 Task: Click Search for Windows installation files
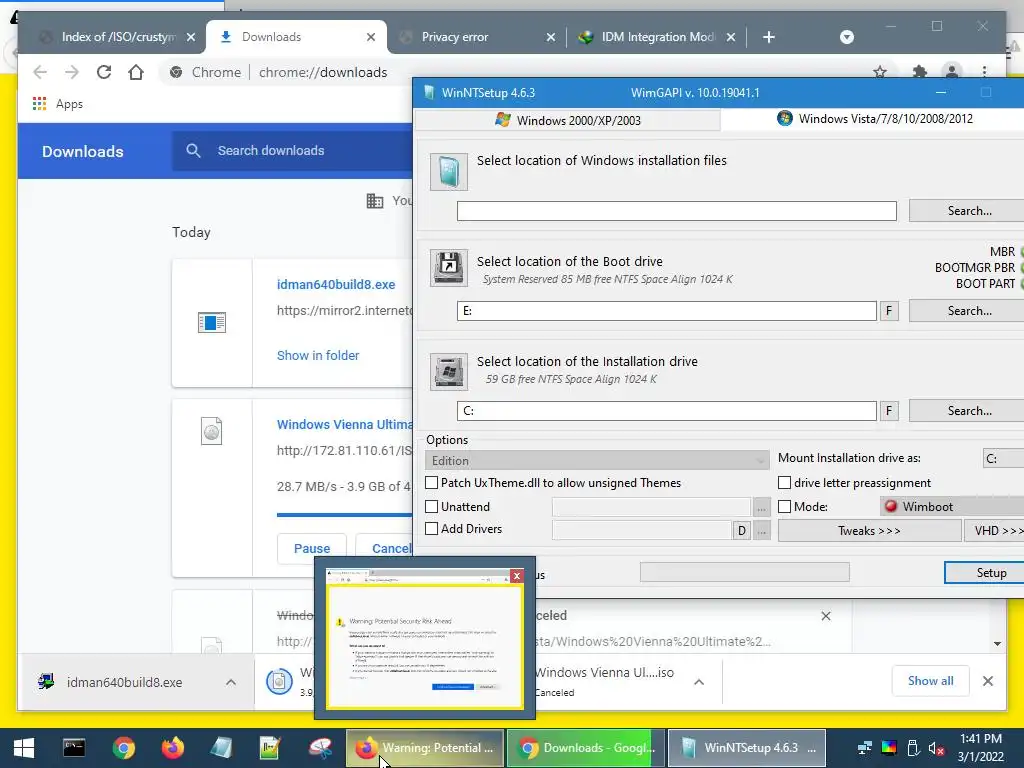tap(969, 211)
